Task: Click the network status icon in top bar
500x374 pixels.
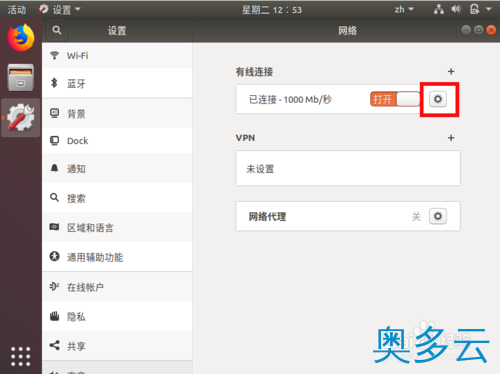Action: pyautogui.click(x=439, y=9)
